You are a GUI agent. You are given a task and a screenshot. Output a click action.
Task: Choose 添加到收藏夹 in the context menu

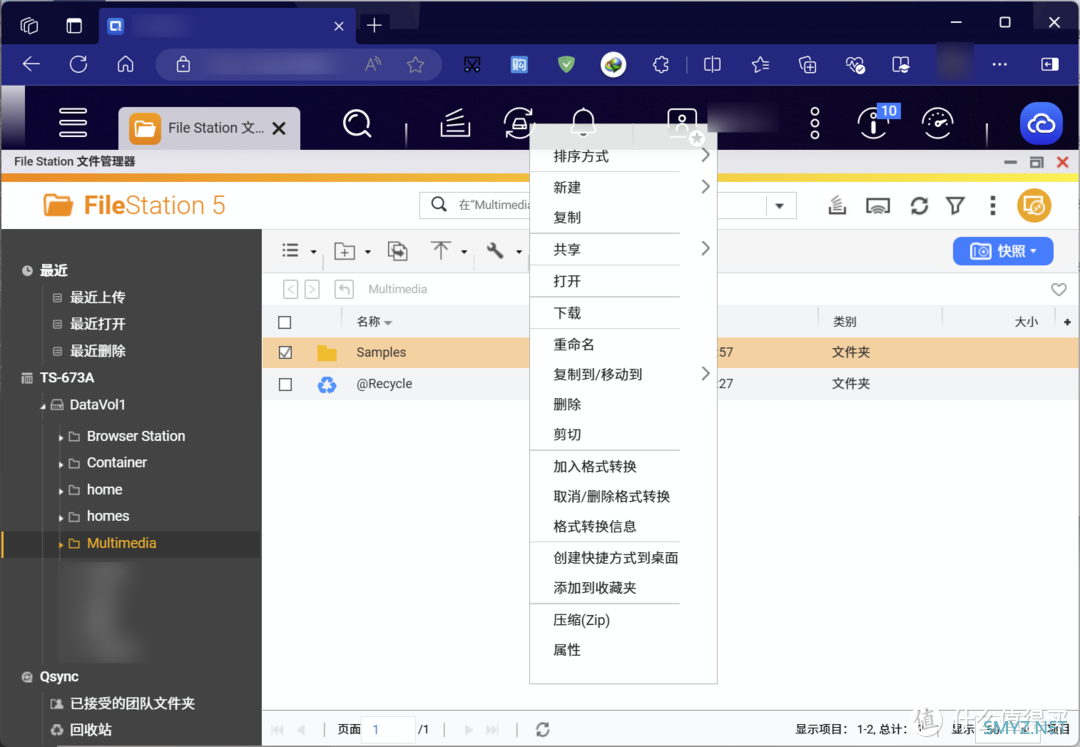pos(623,588)
